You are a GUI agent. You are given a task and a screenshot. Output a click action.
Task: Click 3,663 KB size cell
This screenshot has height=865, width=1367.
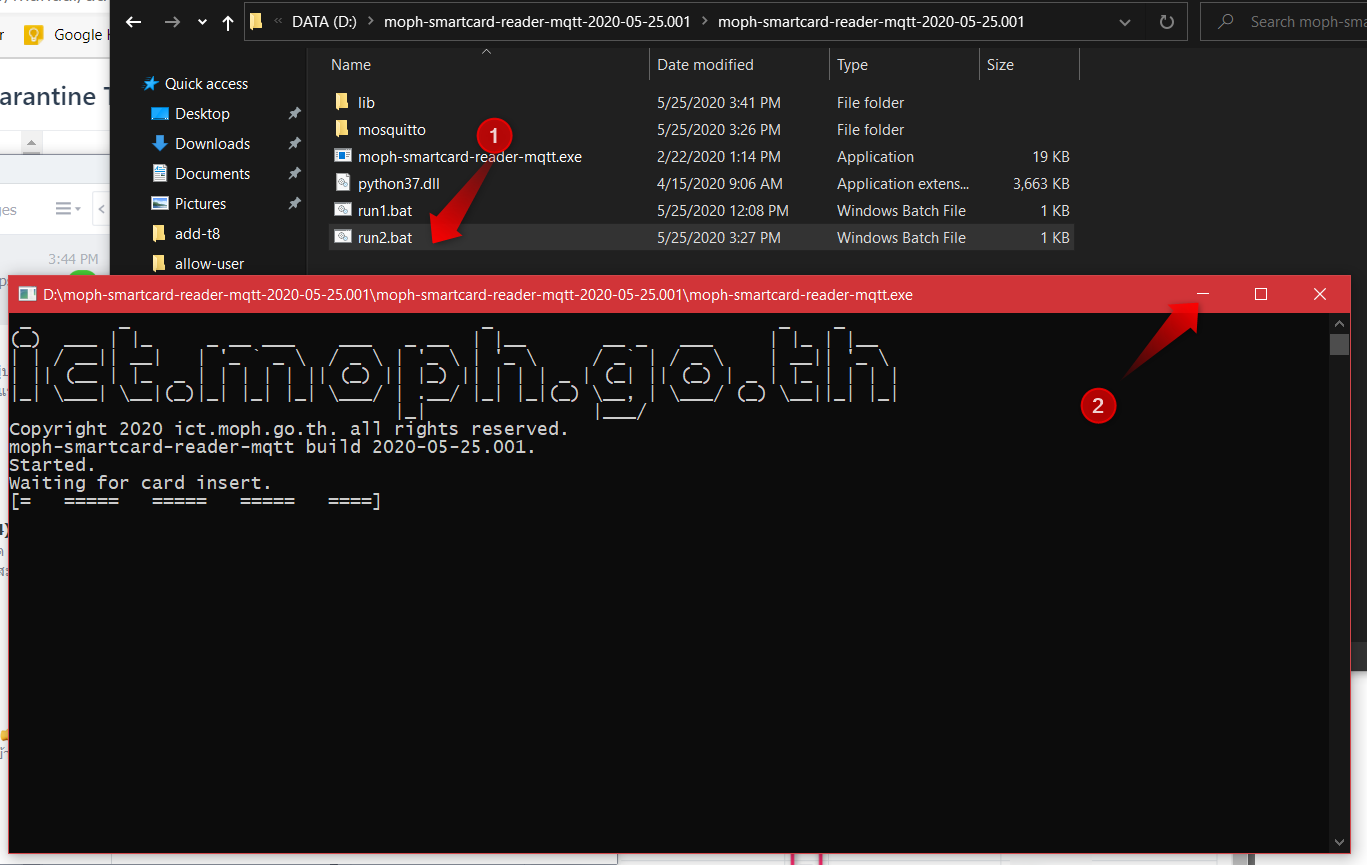pyautogui.click(x=1041, y=184)
